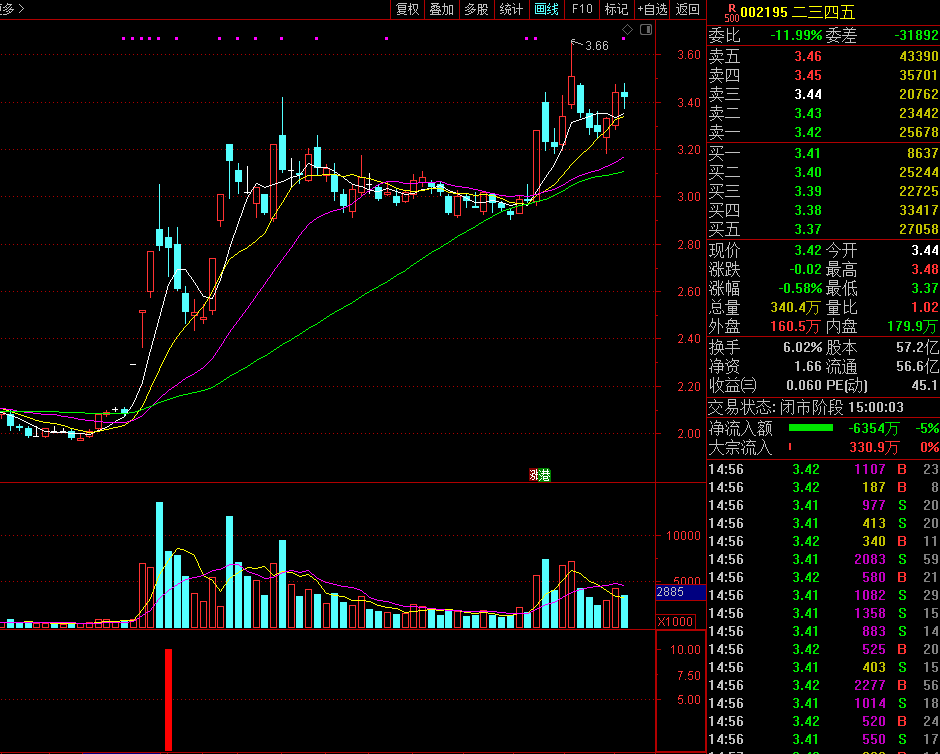Click the blue 2885 volume value tag

tap(670, 593)
